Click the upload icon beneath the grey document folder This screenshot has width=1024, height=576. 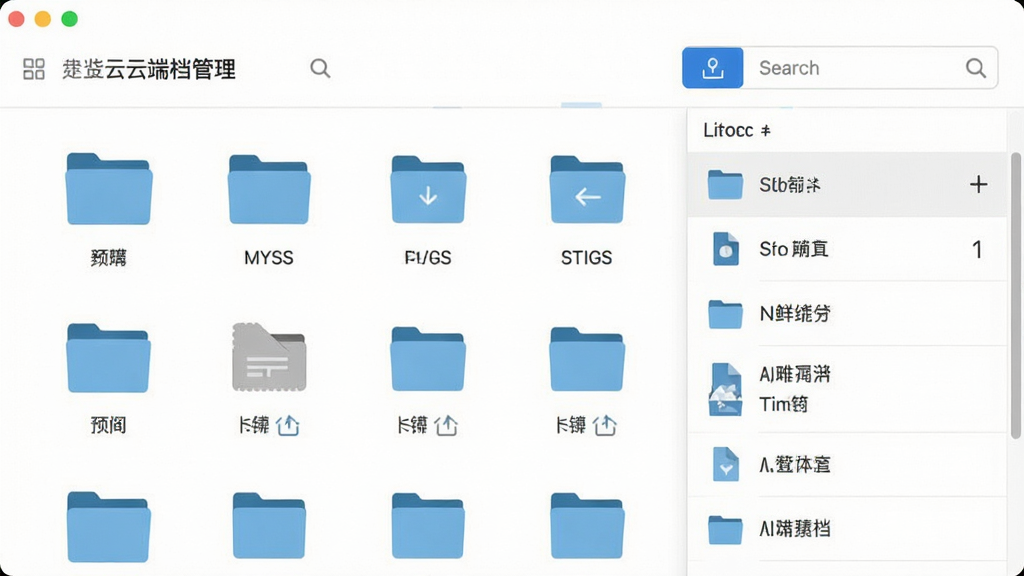tap(288, 426)
